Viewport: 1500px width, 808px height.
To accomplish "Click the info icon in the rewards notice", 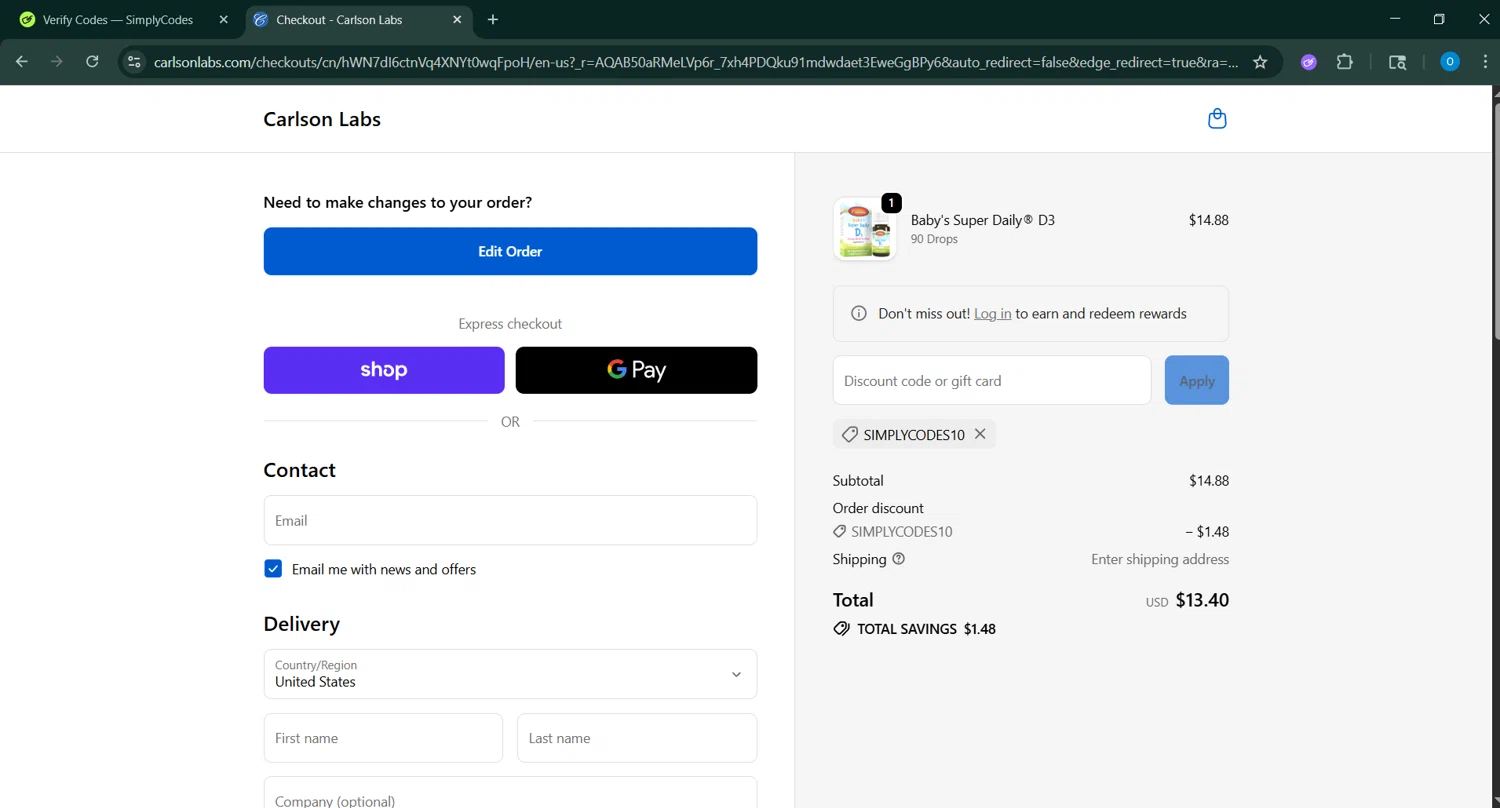I will coord(858,314).
